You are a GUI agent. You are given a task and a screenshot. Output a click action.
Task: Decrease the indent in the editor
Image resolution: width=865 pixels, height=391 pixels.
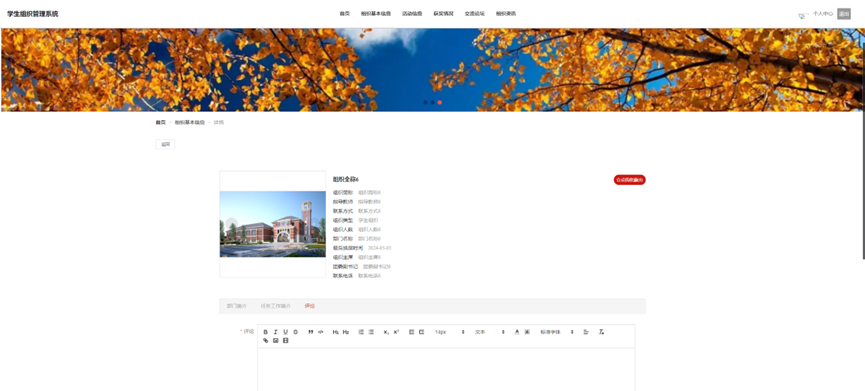pos(412,332)
